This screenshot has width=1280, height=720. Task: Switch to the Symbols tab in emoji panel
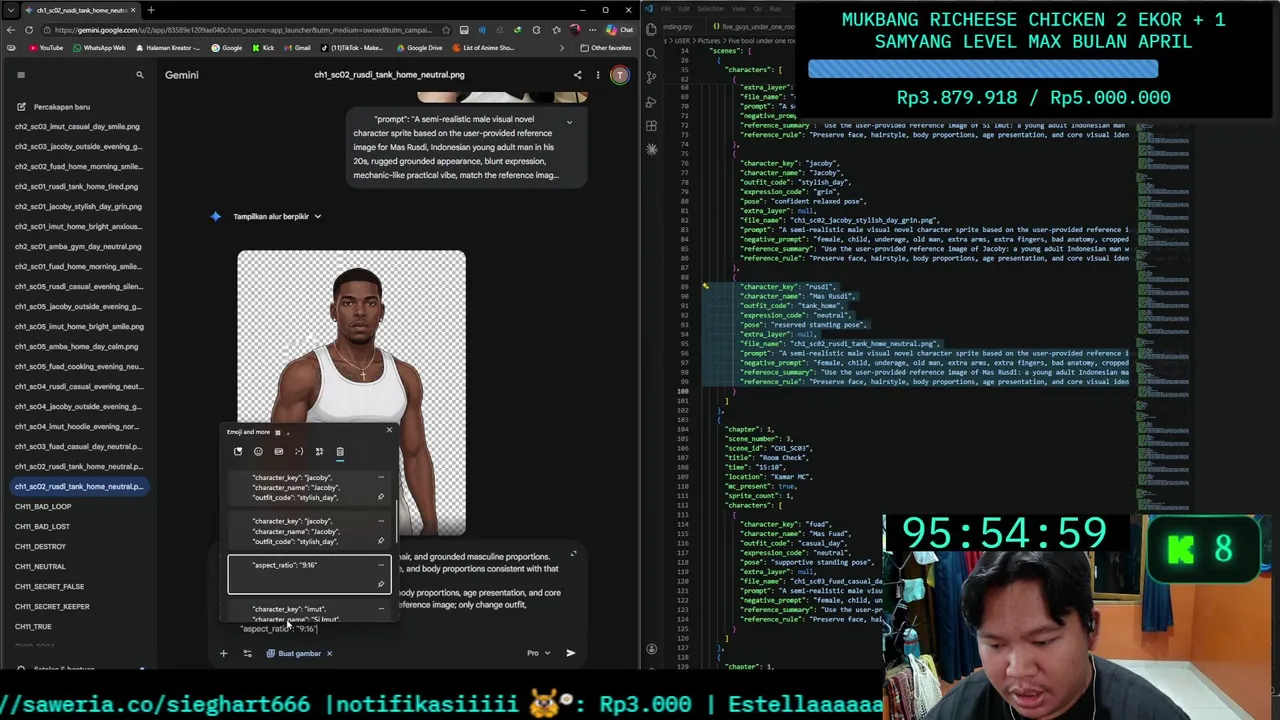tap(319, 452)
